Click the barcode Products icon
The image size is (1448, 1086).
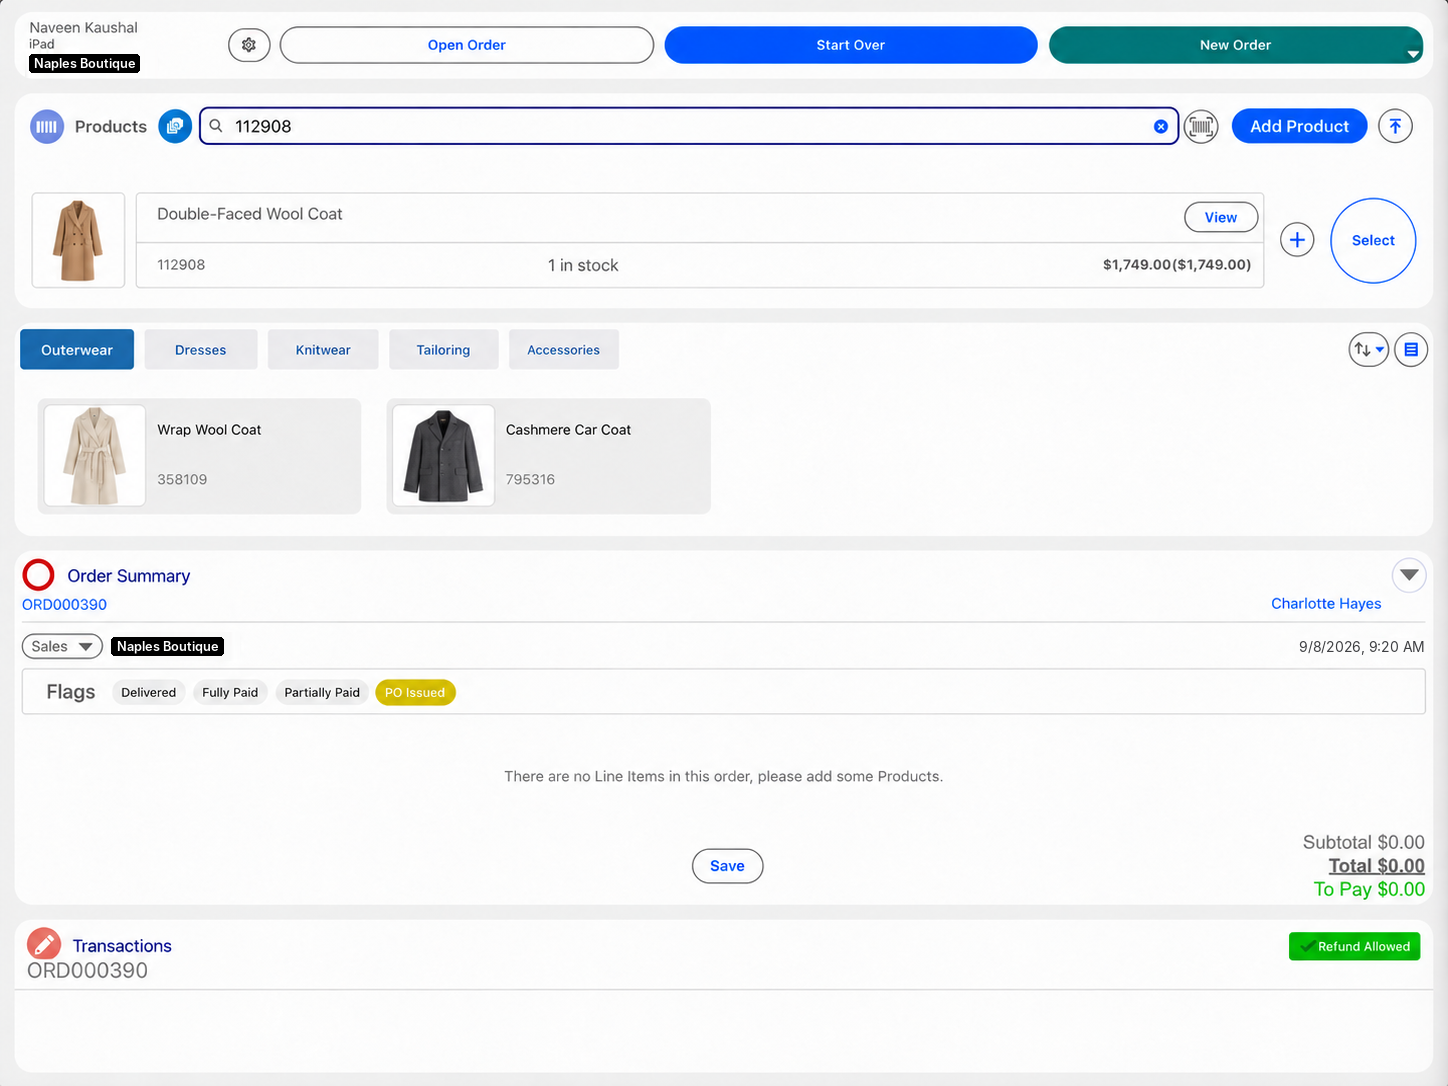47,127
